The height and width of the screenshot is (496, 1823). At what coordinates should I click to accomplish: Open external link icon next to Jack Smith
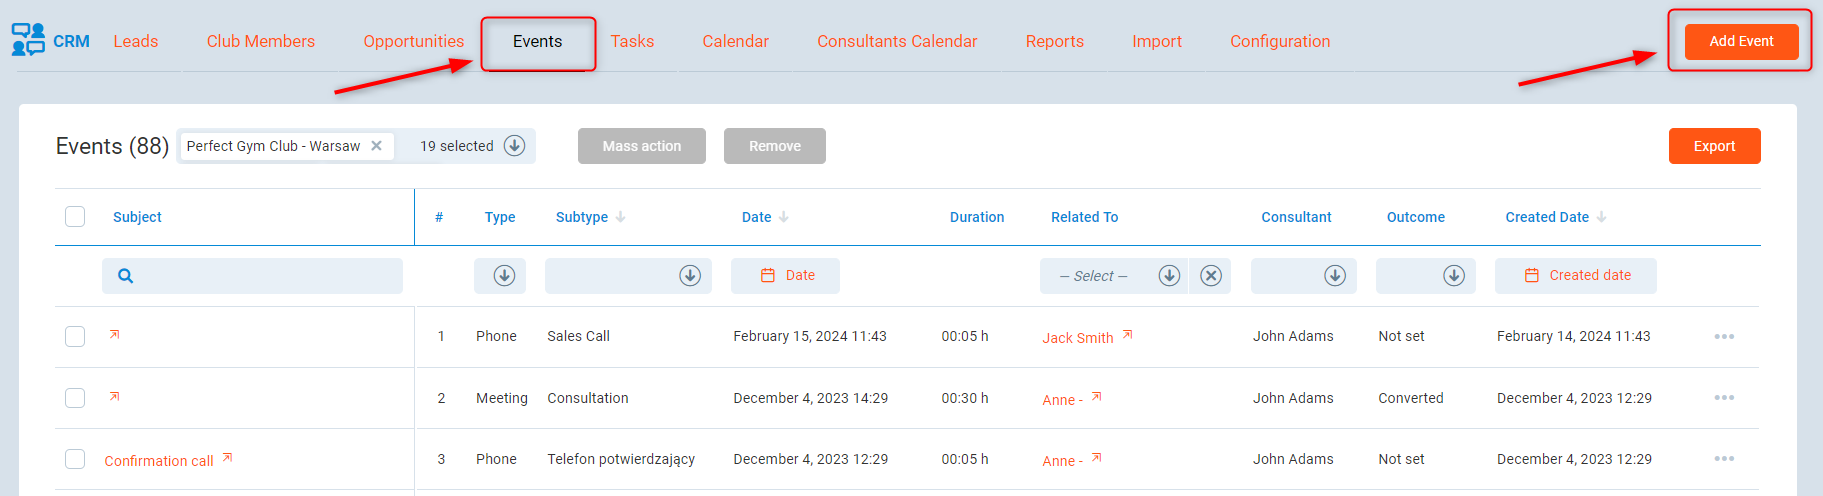click(x=1127, y=335)
